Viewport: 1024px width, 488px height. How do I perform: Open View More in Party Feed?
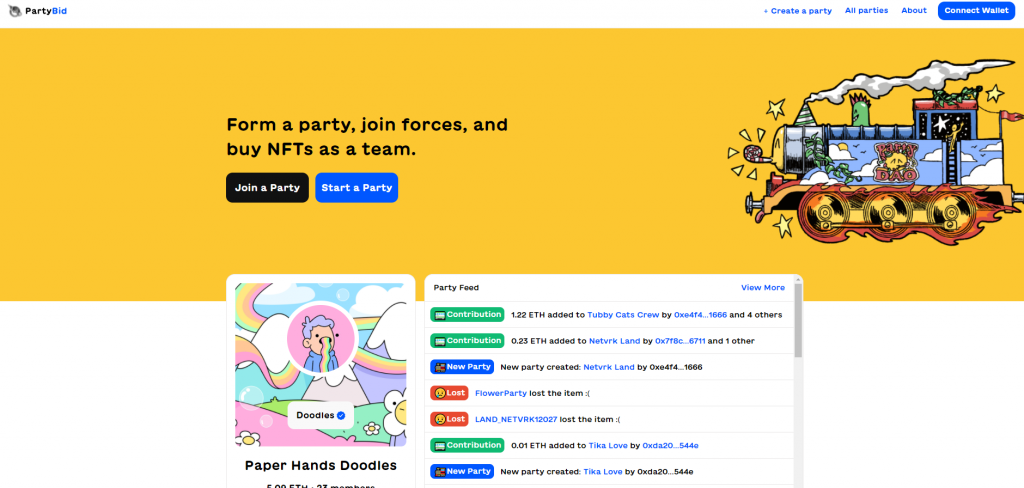pos(763,287)
